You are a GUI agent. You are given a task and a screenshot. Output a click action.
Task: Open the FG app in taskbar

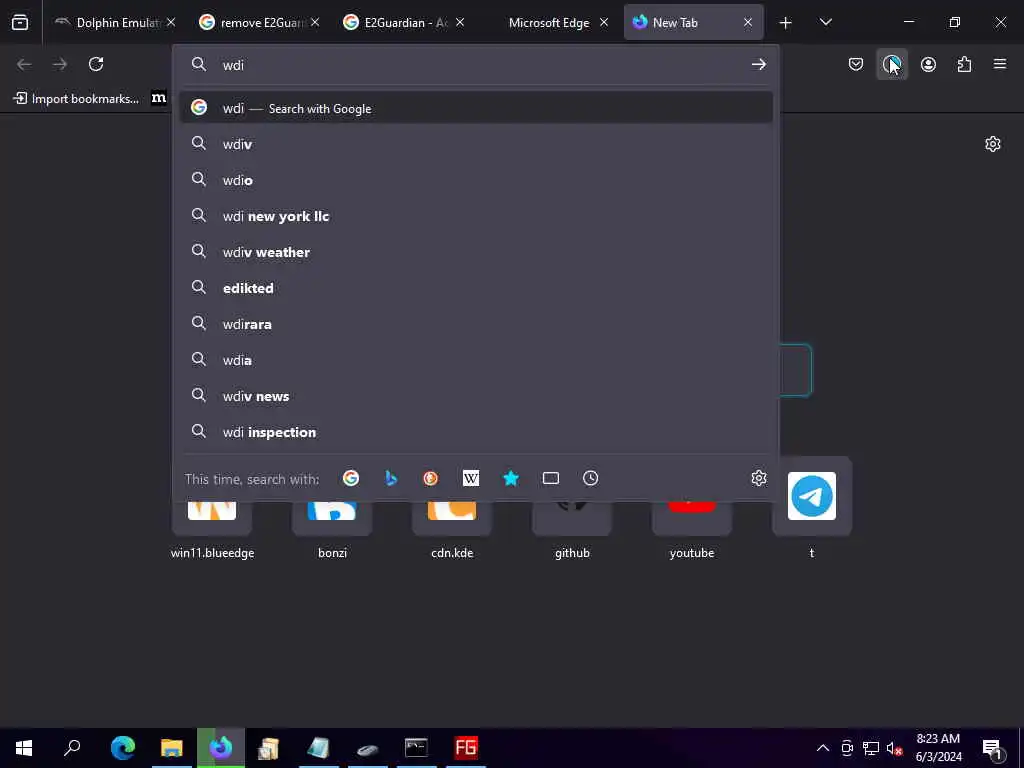[466, 748]
